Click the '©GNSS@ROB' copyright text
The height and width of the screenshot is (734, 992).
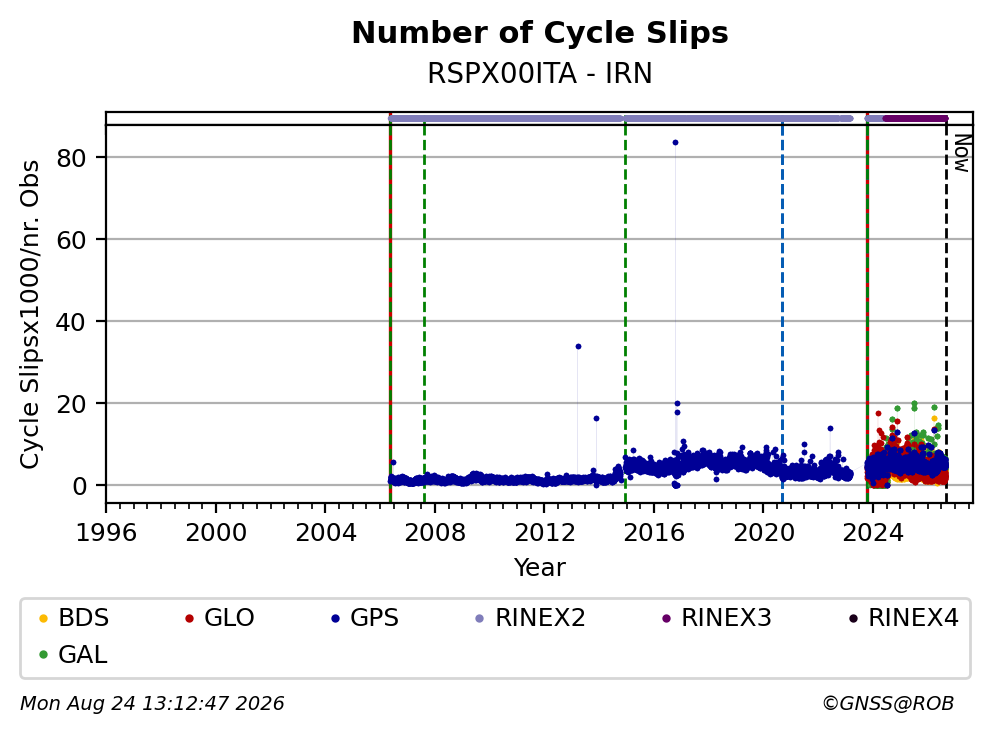[x=888, y=704]
